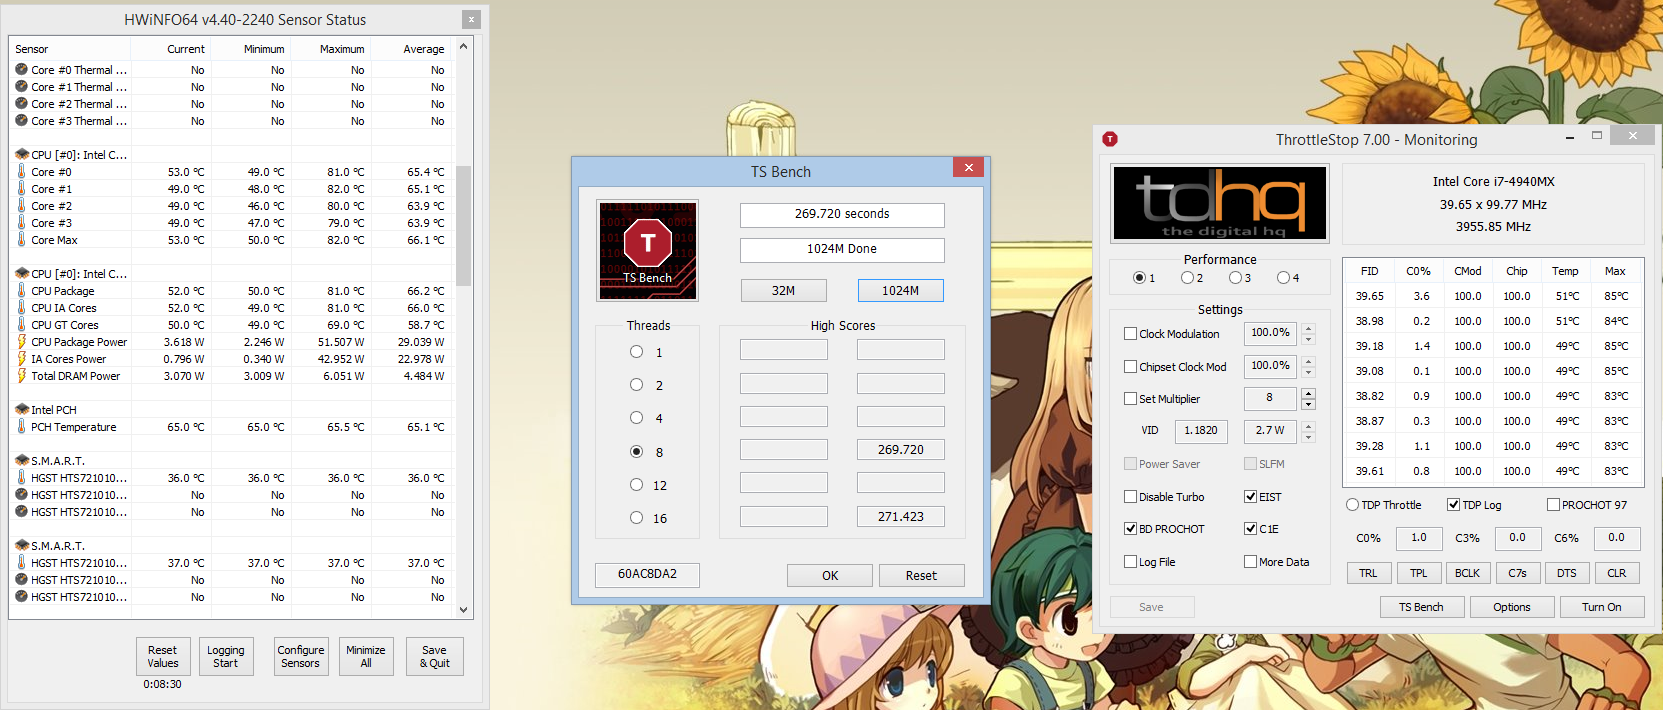Enable the Chipset Clock Mod checkbox

[1130, 367]
